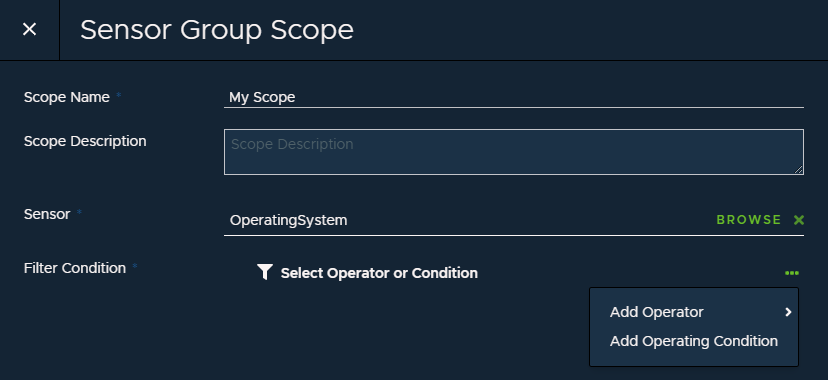Focus the Scope Name field with My Scope
Screen dimensions: 828x380
514,97
